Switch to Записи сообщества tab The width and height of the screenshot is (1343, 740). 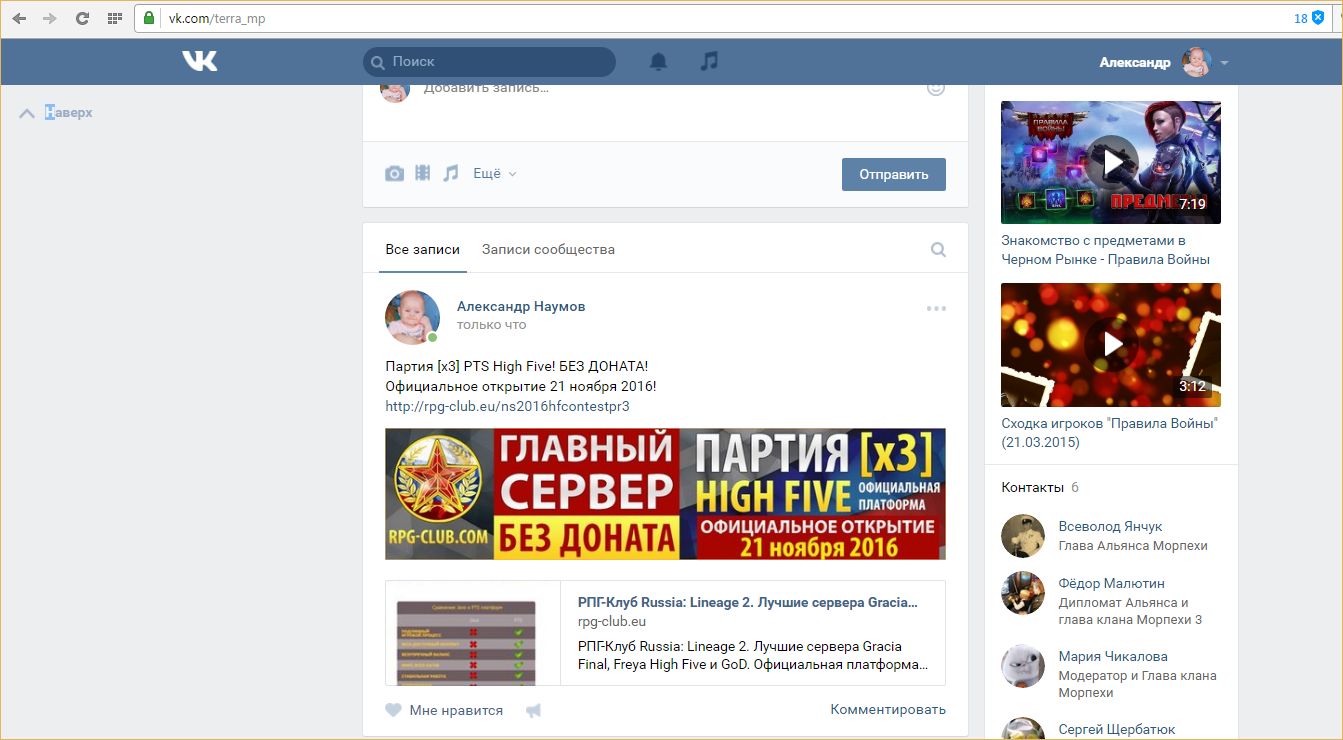click(548, 250)
